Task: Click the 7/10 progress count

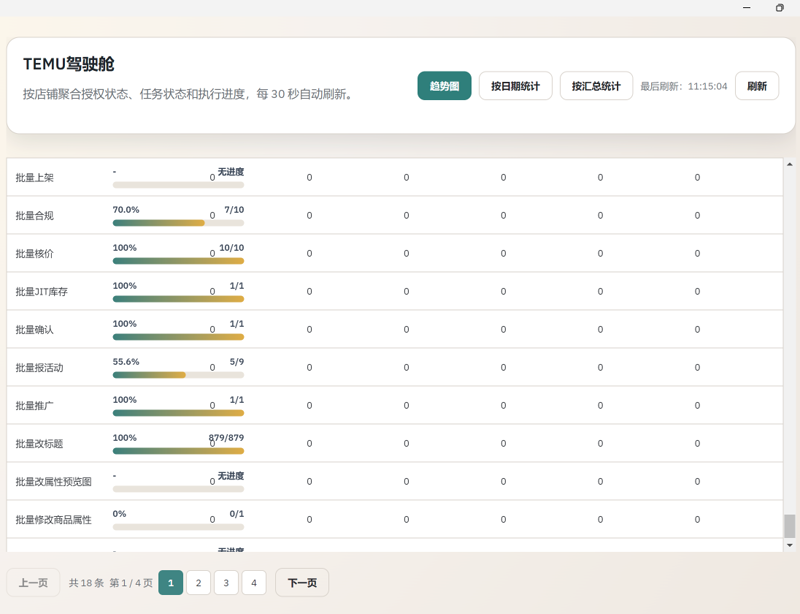Action: [x=234, y=210]
